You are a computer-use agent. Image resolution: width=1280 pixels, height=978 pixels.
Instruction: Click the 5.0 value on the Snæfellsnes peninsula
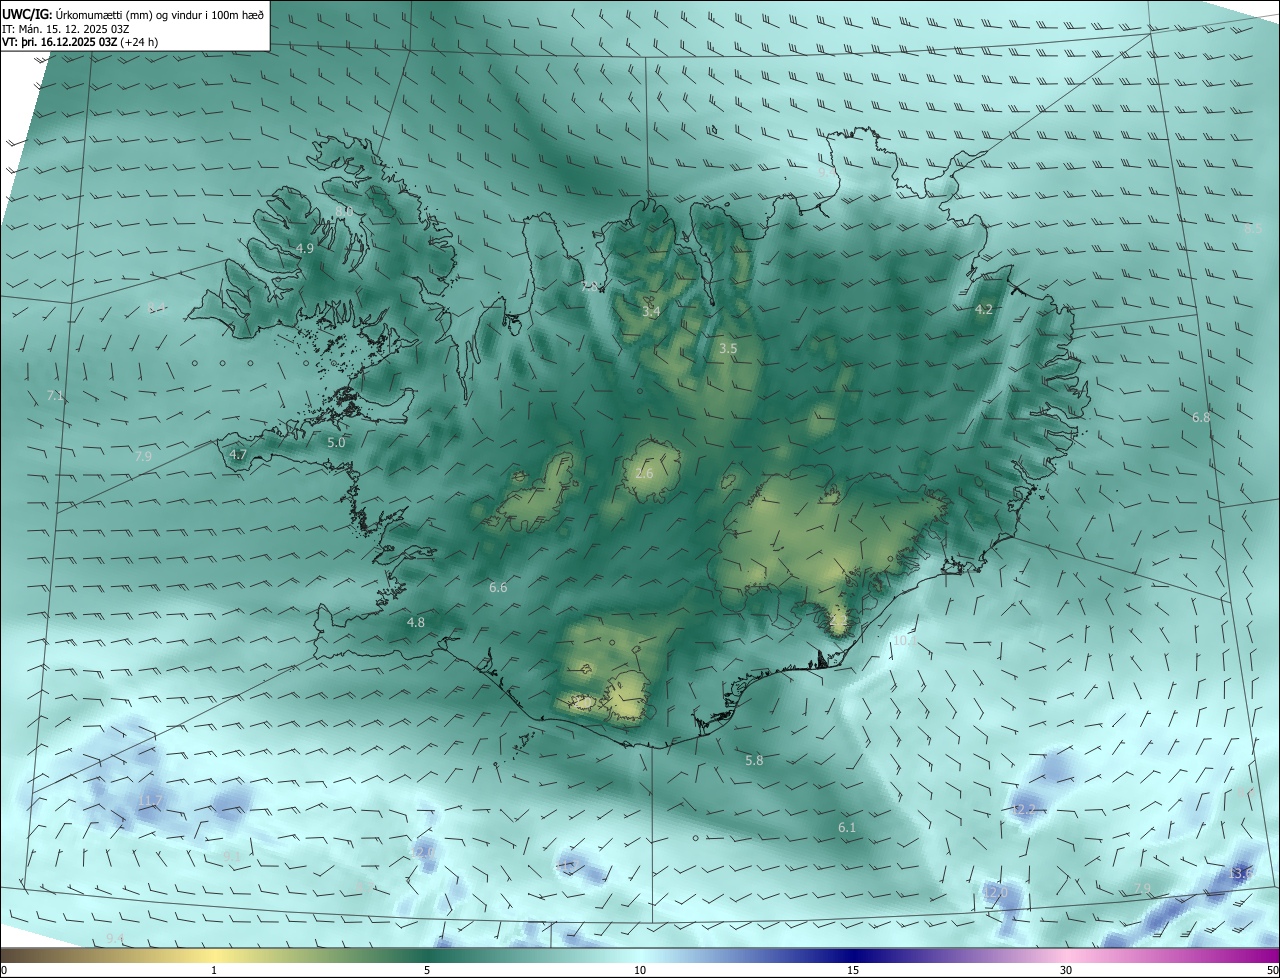(x=336, y=442)
